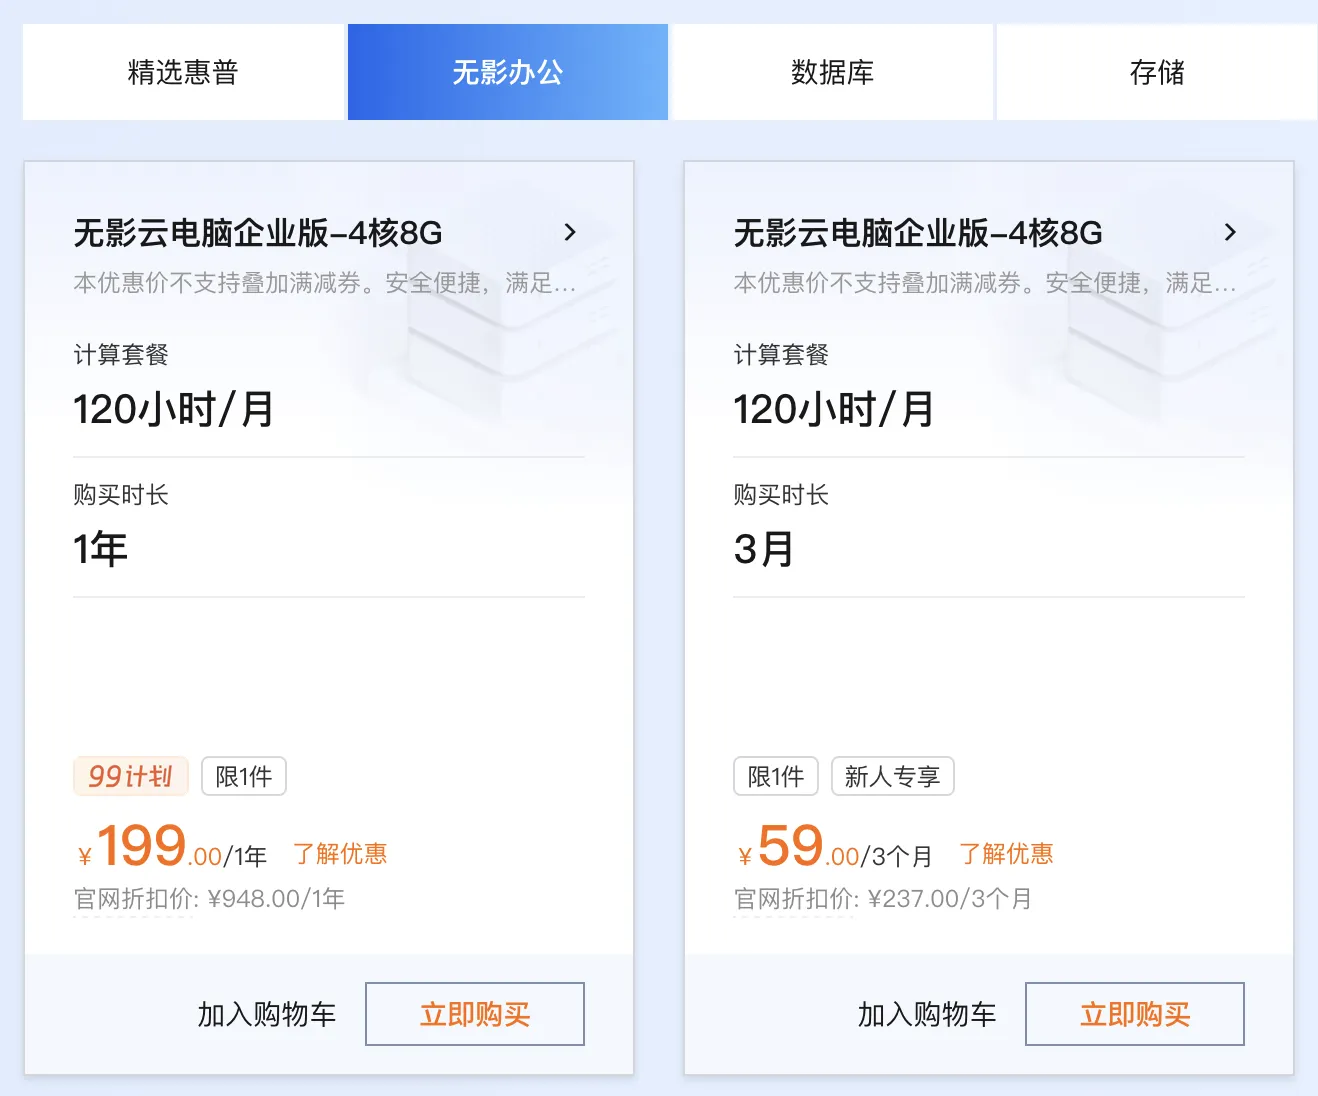Open 无影云电脑企业版 title in 1年 card
This screenshot has width=1318, height=1096.
[x=258, y=233]
